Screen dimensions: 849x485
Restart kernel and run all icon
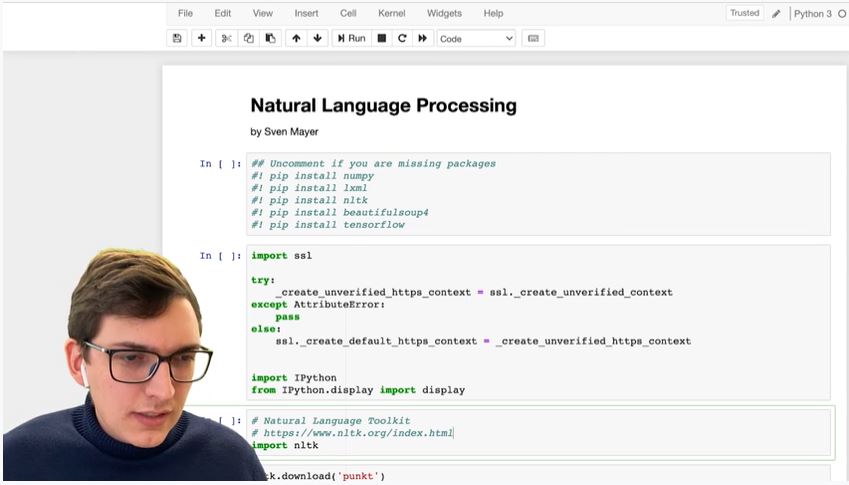pyautogui.click(x=423, y=38)
